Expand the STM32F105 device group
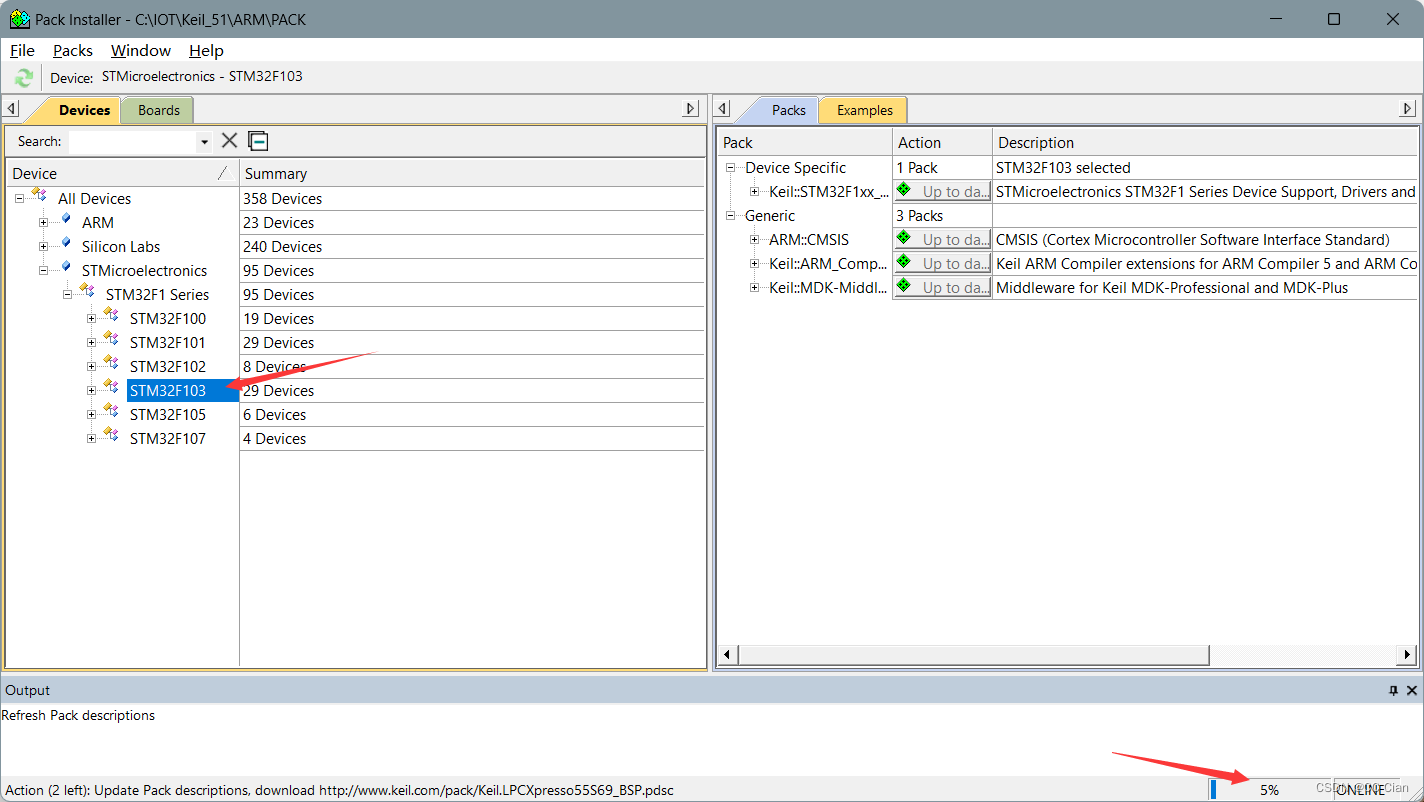Viewport: 1424px width, 802px height. pos(91,414)
